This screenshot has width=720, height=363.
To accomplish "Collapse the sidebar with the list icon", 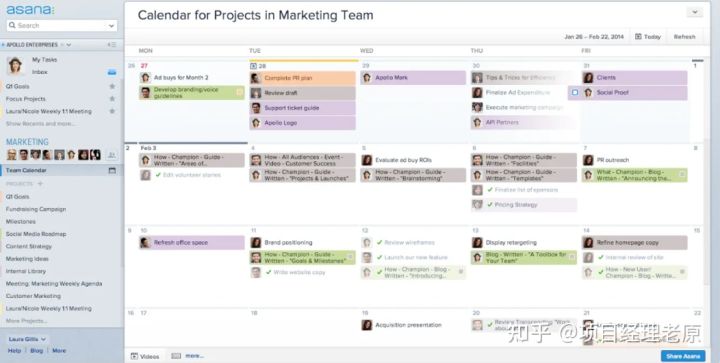I will 112,45.
